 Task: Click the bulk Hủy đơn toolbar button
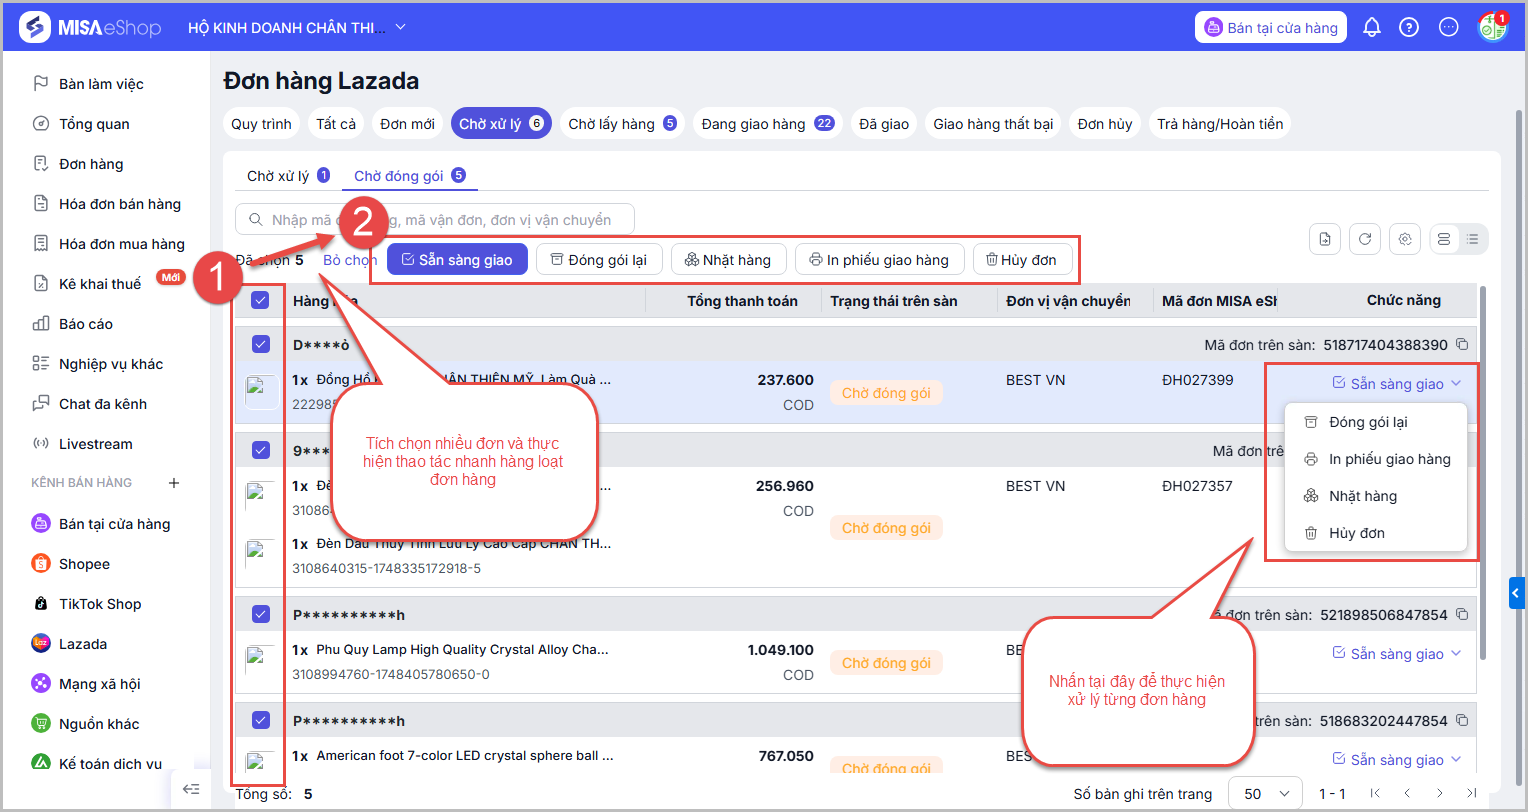click(x=1022, y=260)
